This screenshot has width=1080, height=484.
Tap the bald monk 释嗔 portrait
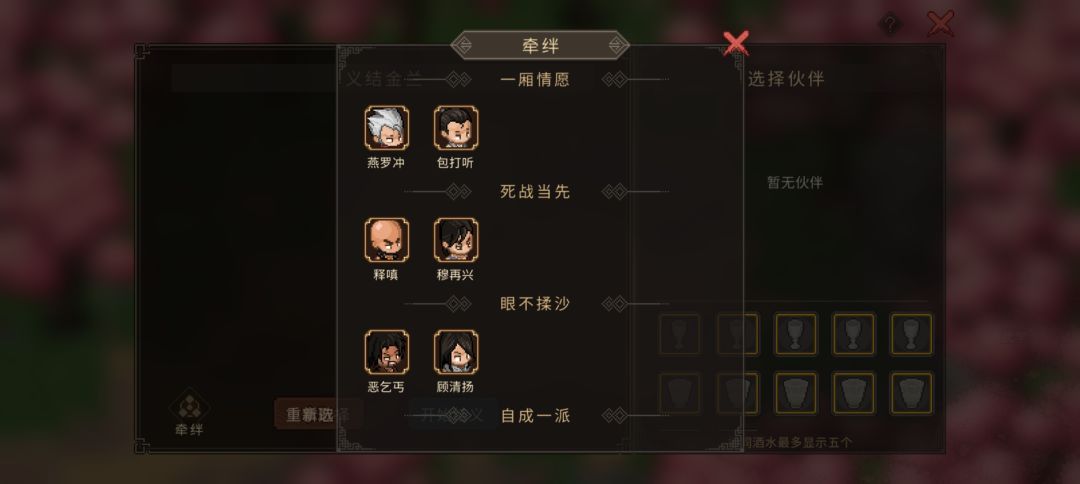pos(386,240)
